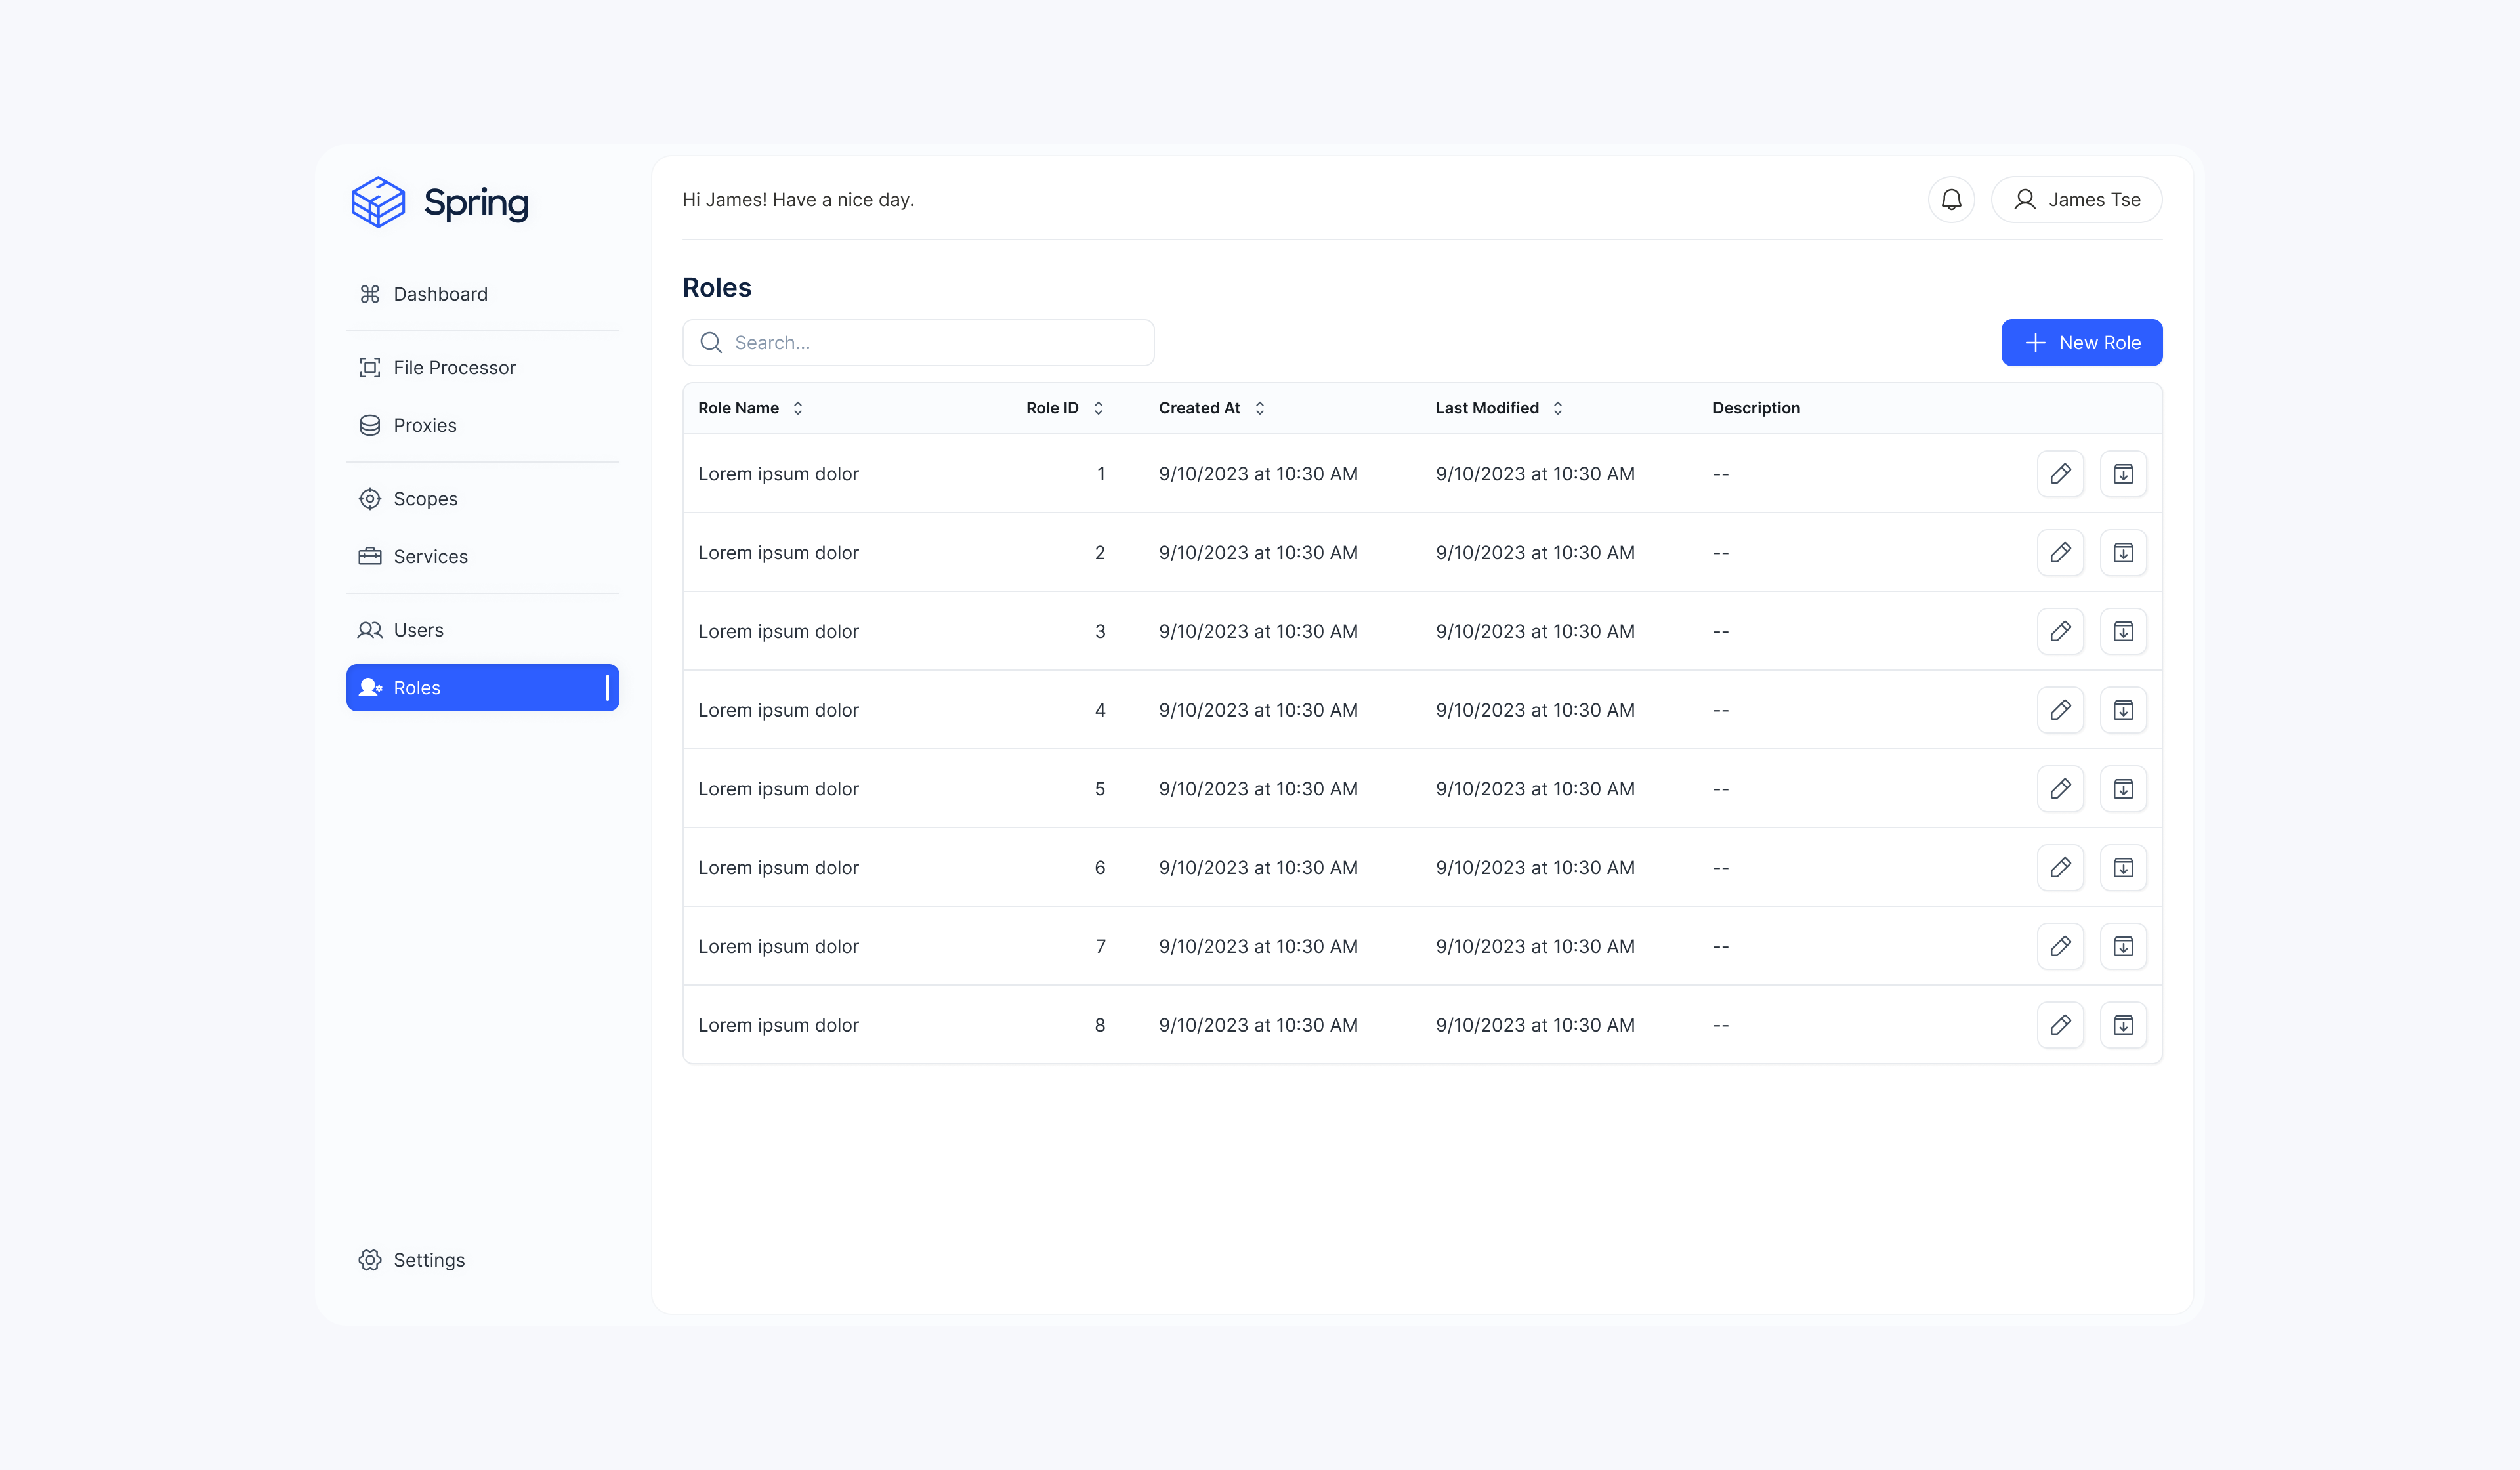2520x1470 pixels.
Task: Sort table by Role ID
Action: pos(1097,408)
